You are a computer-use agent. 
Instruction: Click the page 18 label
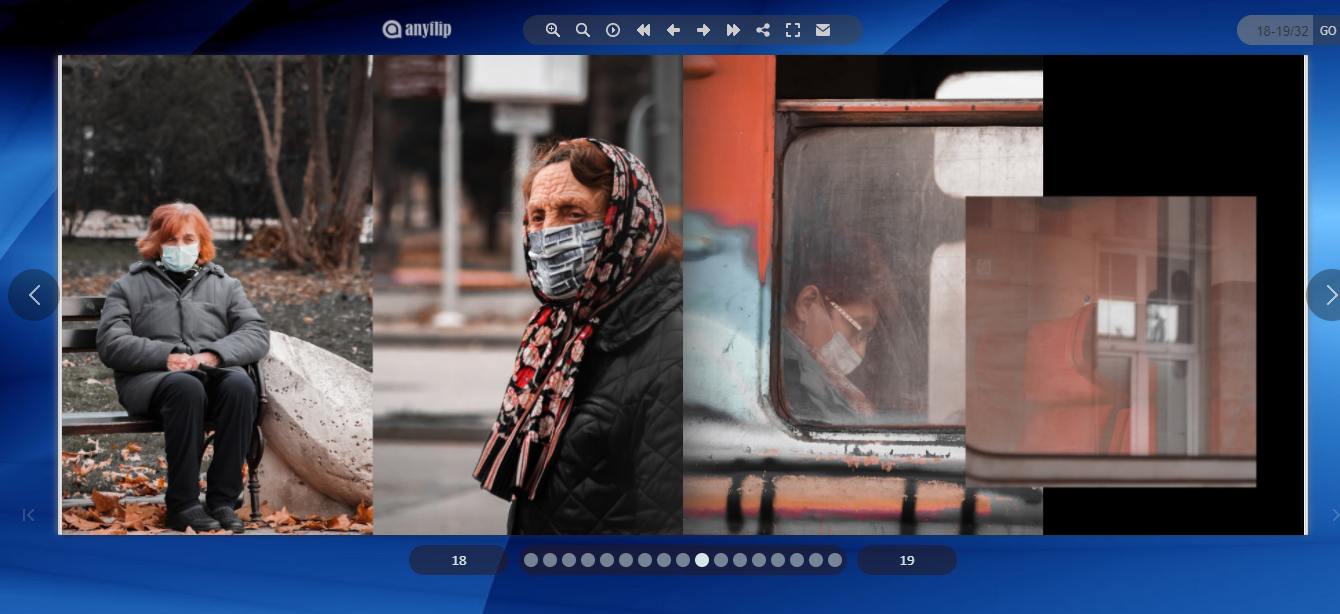point(459,560)
